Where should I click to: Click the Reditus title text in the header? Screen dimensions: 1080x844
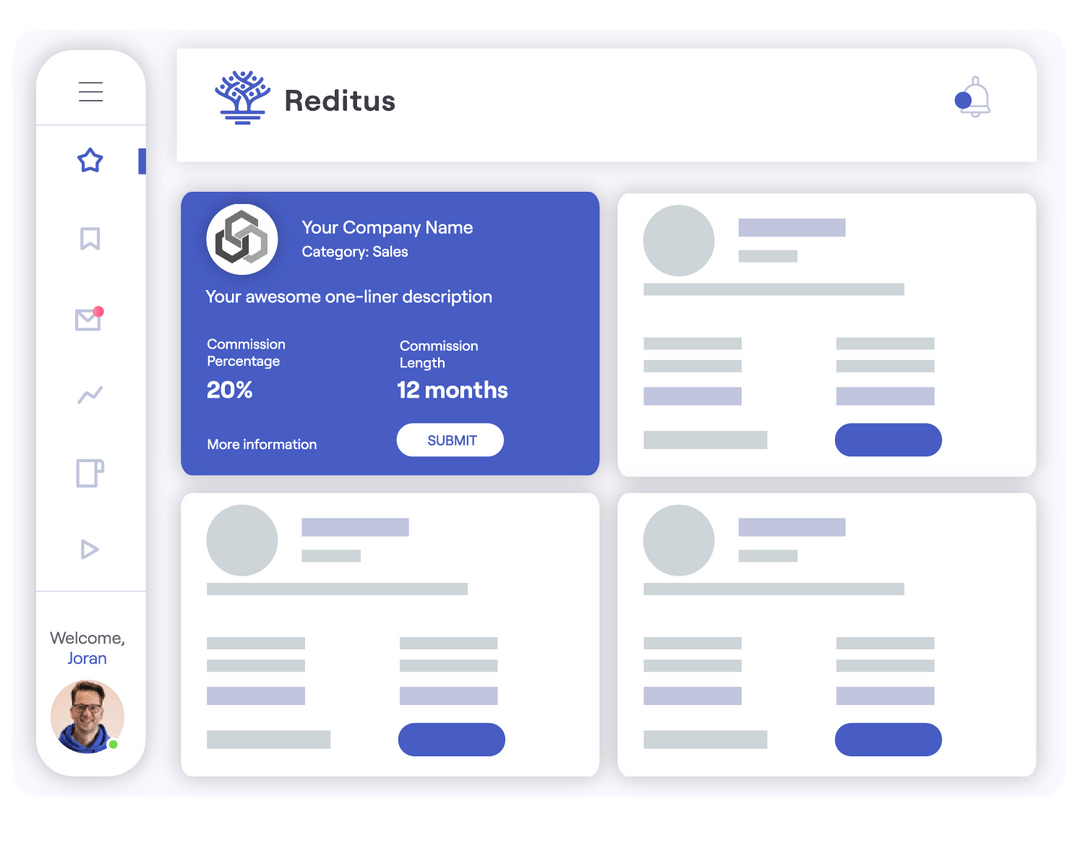pos(339,99)
